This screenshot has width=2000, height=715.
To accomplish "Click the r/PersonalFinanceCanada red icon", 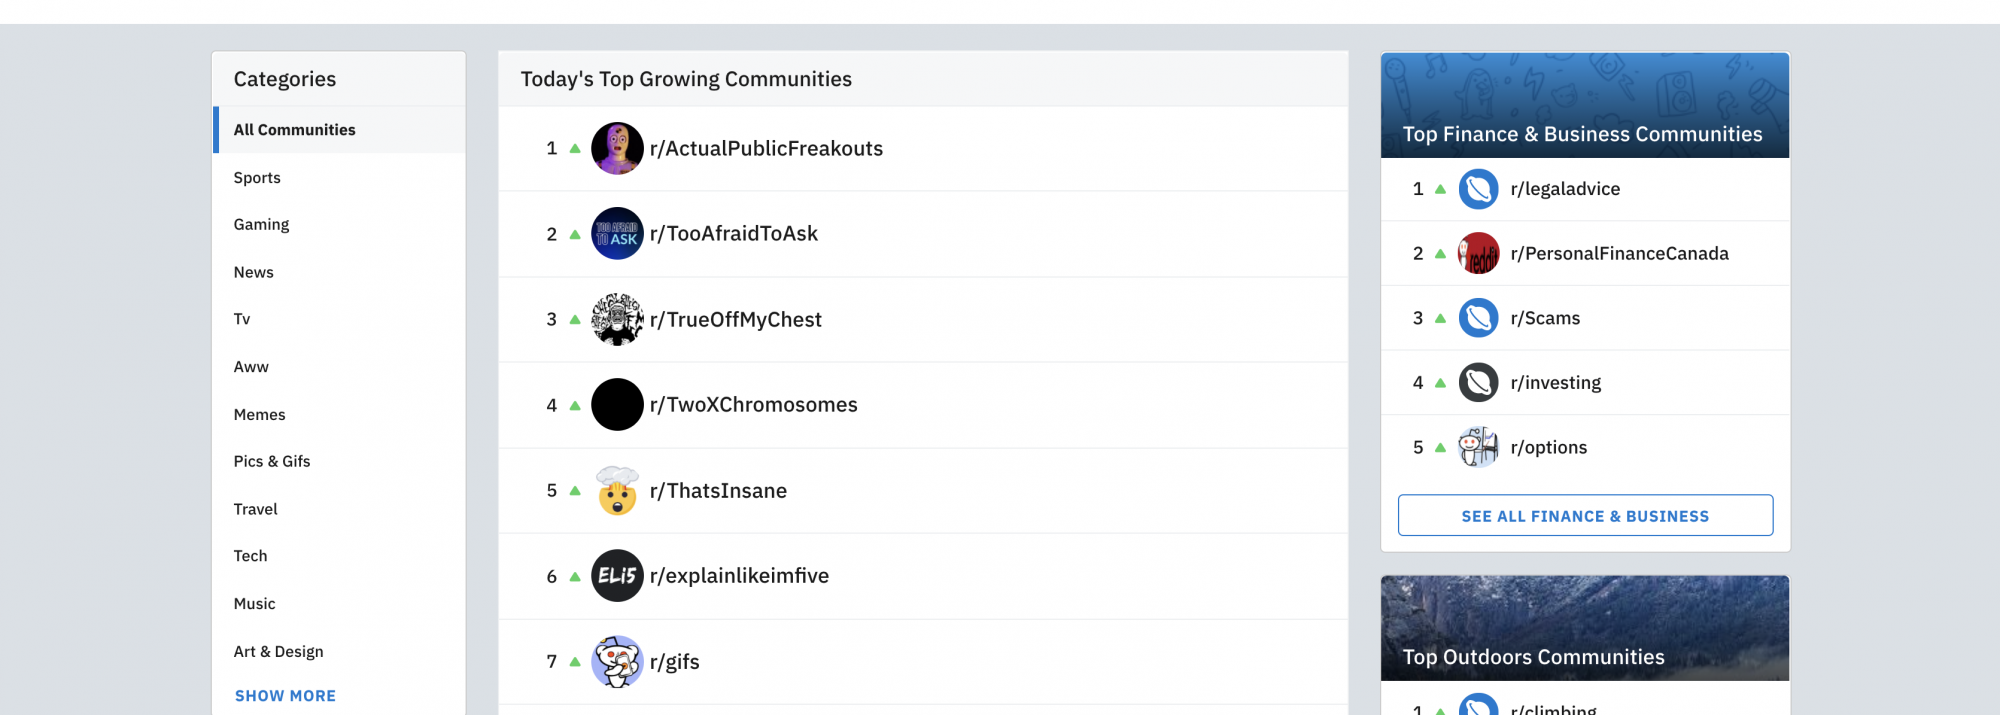I will click(x=1478, y=254).
